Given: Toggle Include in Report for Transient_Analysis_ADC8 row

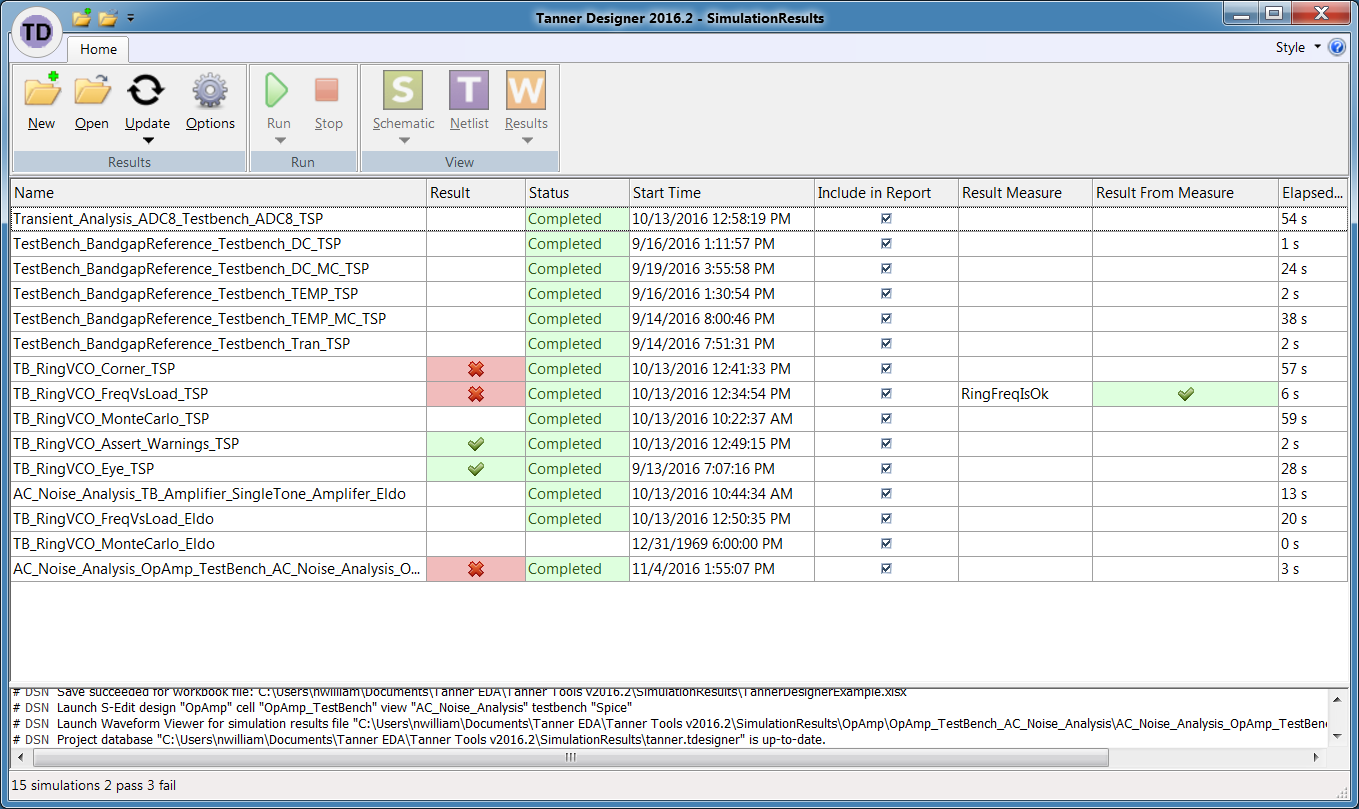Looking at the screenshot, I should [x=886, y=219].
